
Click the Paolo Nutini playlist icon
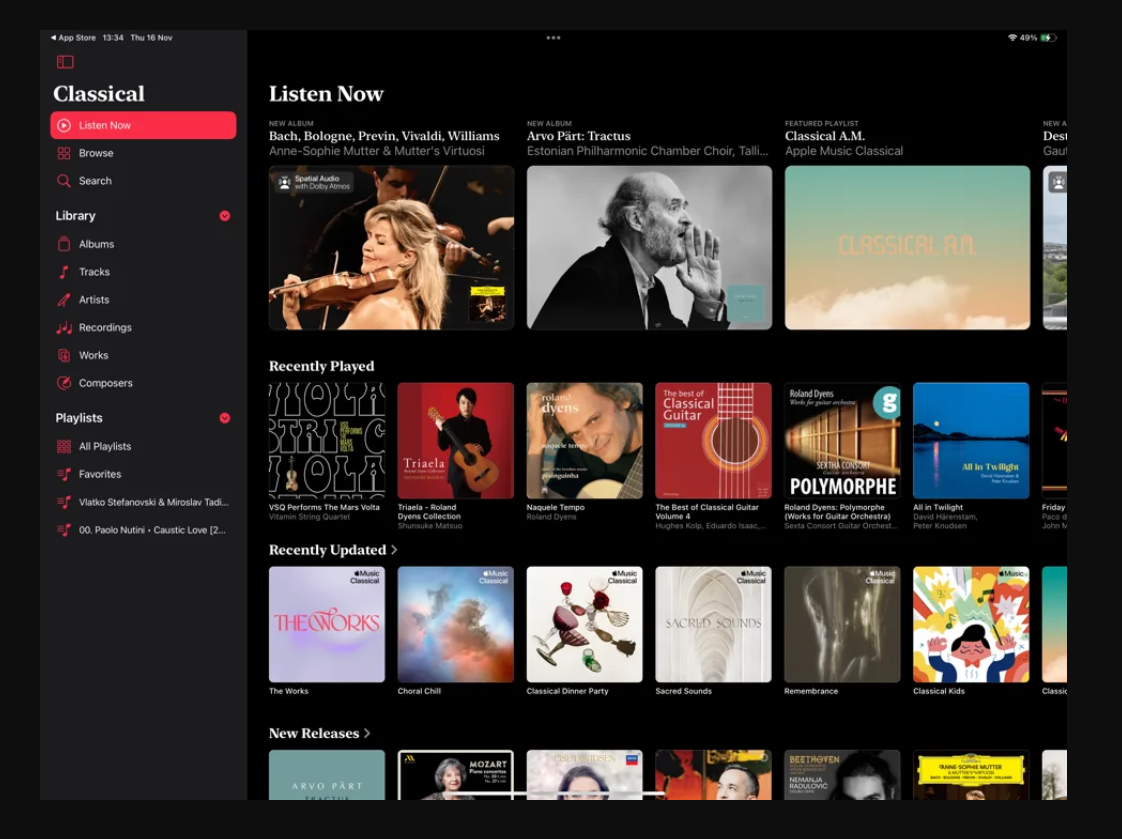pyautogui.click(x=64, y=530)
